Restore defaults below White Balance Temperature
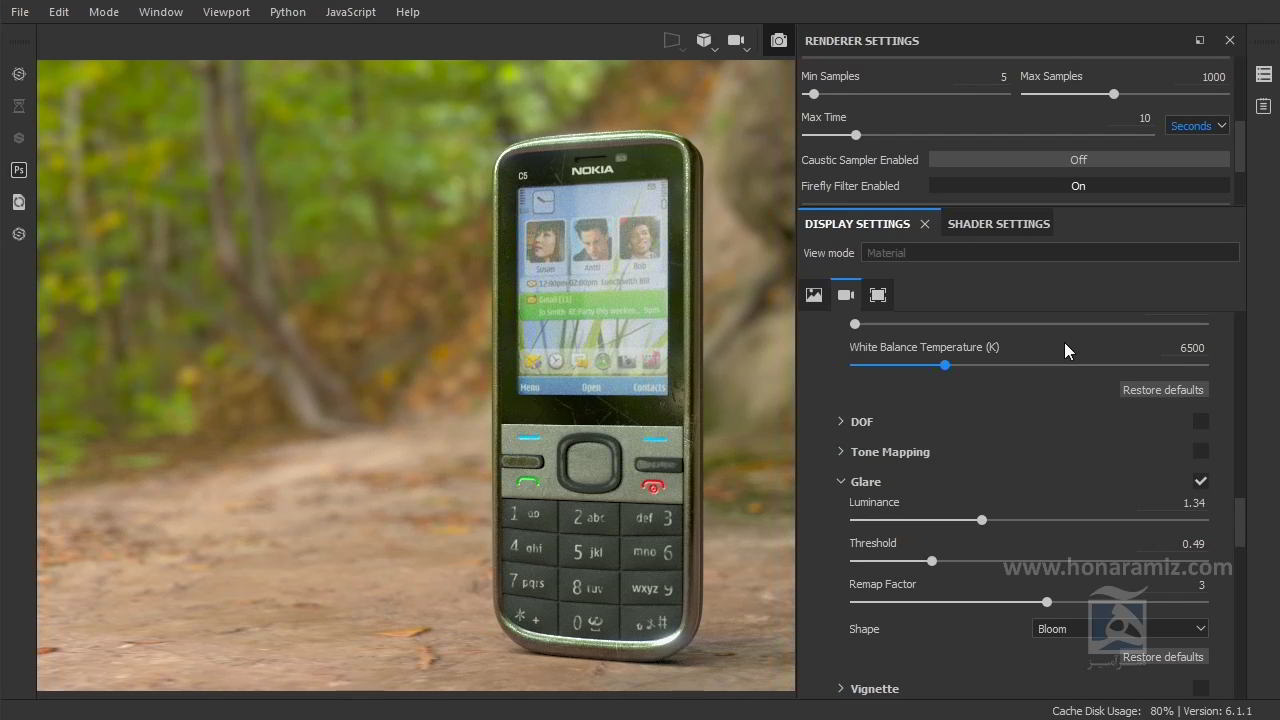The width and height of the screenshot is (1280, 720). click(x=1163, y=390)
